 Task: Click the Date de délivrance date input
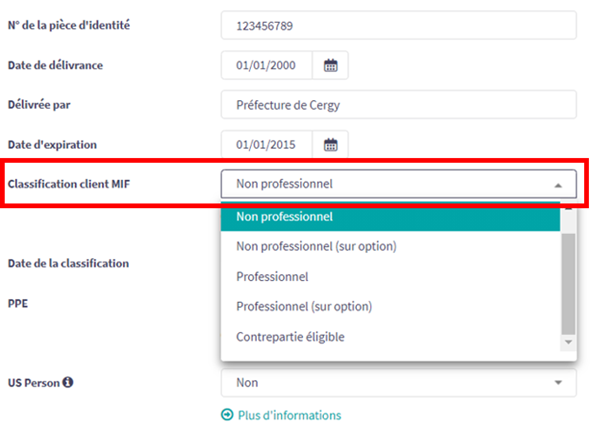(267, 66)
